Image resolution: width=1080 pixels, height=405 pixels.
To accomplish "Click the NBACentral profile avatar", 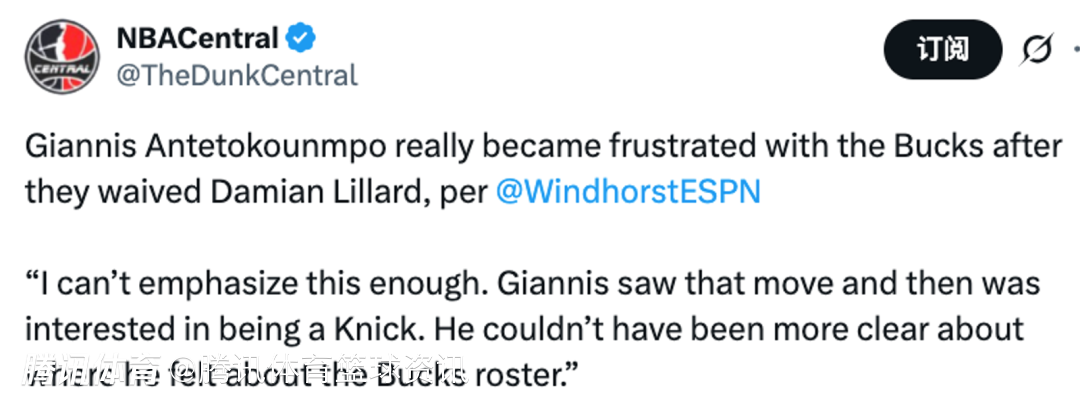I will [x=61, y=54].
